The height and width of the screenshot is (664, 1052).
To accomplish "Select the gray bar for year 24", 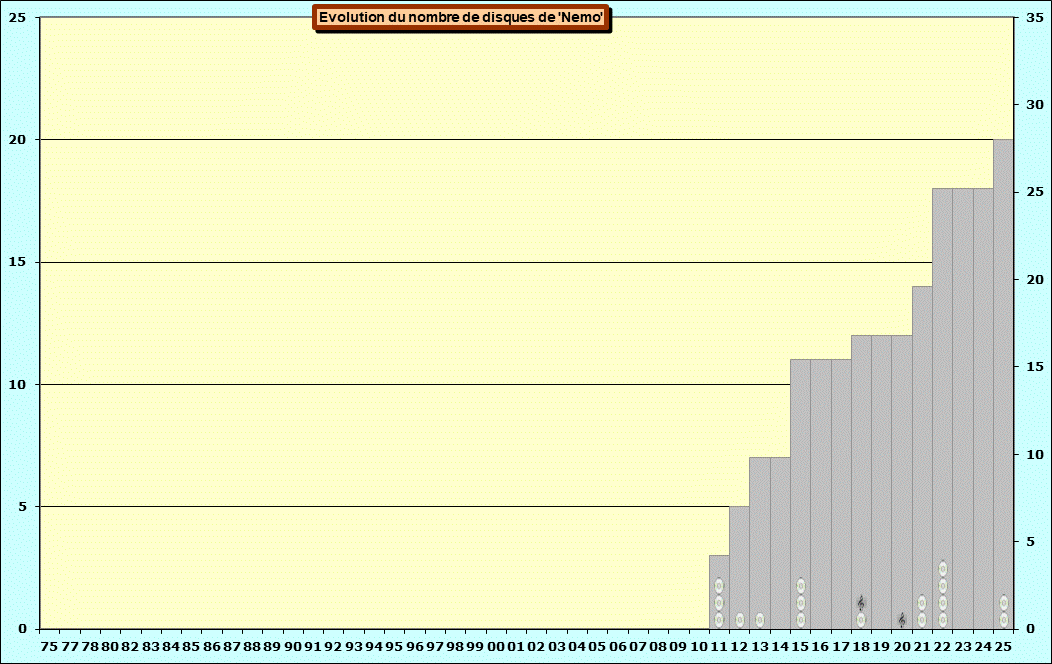I will tap(983, 408).
